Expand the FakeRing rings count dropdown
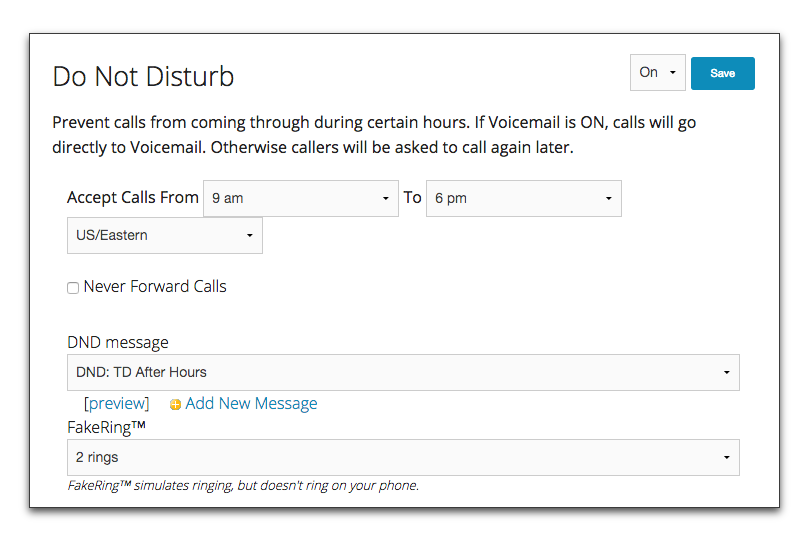The height and width of the screenshot is (540, 809). click(403, 457)
